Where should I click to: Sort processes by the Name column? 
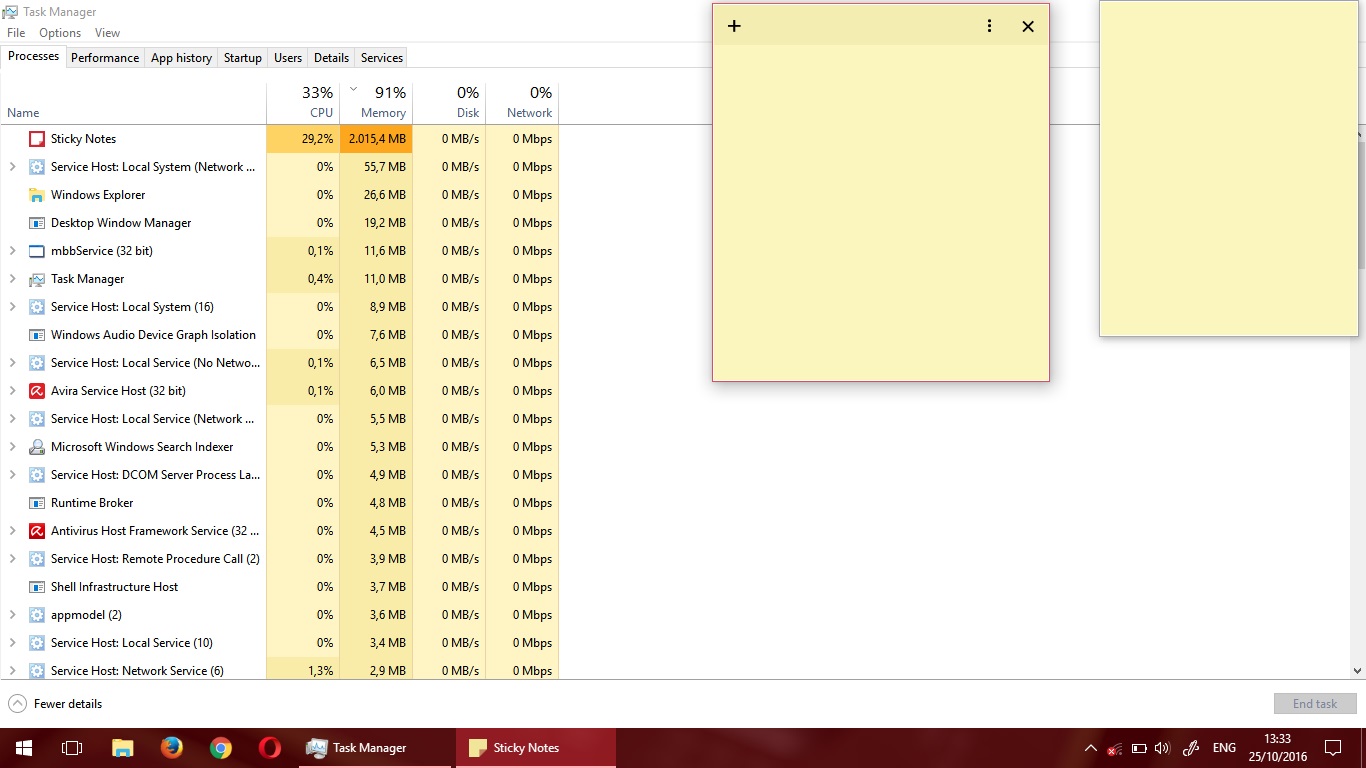pyautogui.click(x=133, y=102)
